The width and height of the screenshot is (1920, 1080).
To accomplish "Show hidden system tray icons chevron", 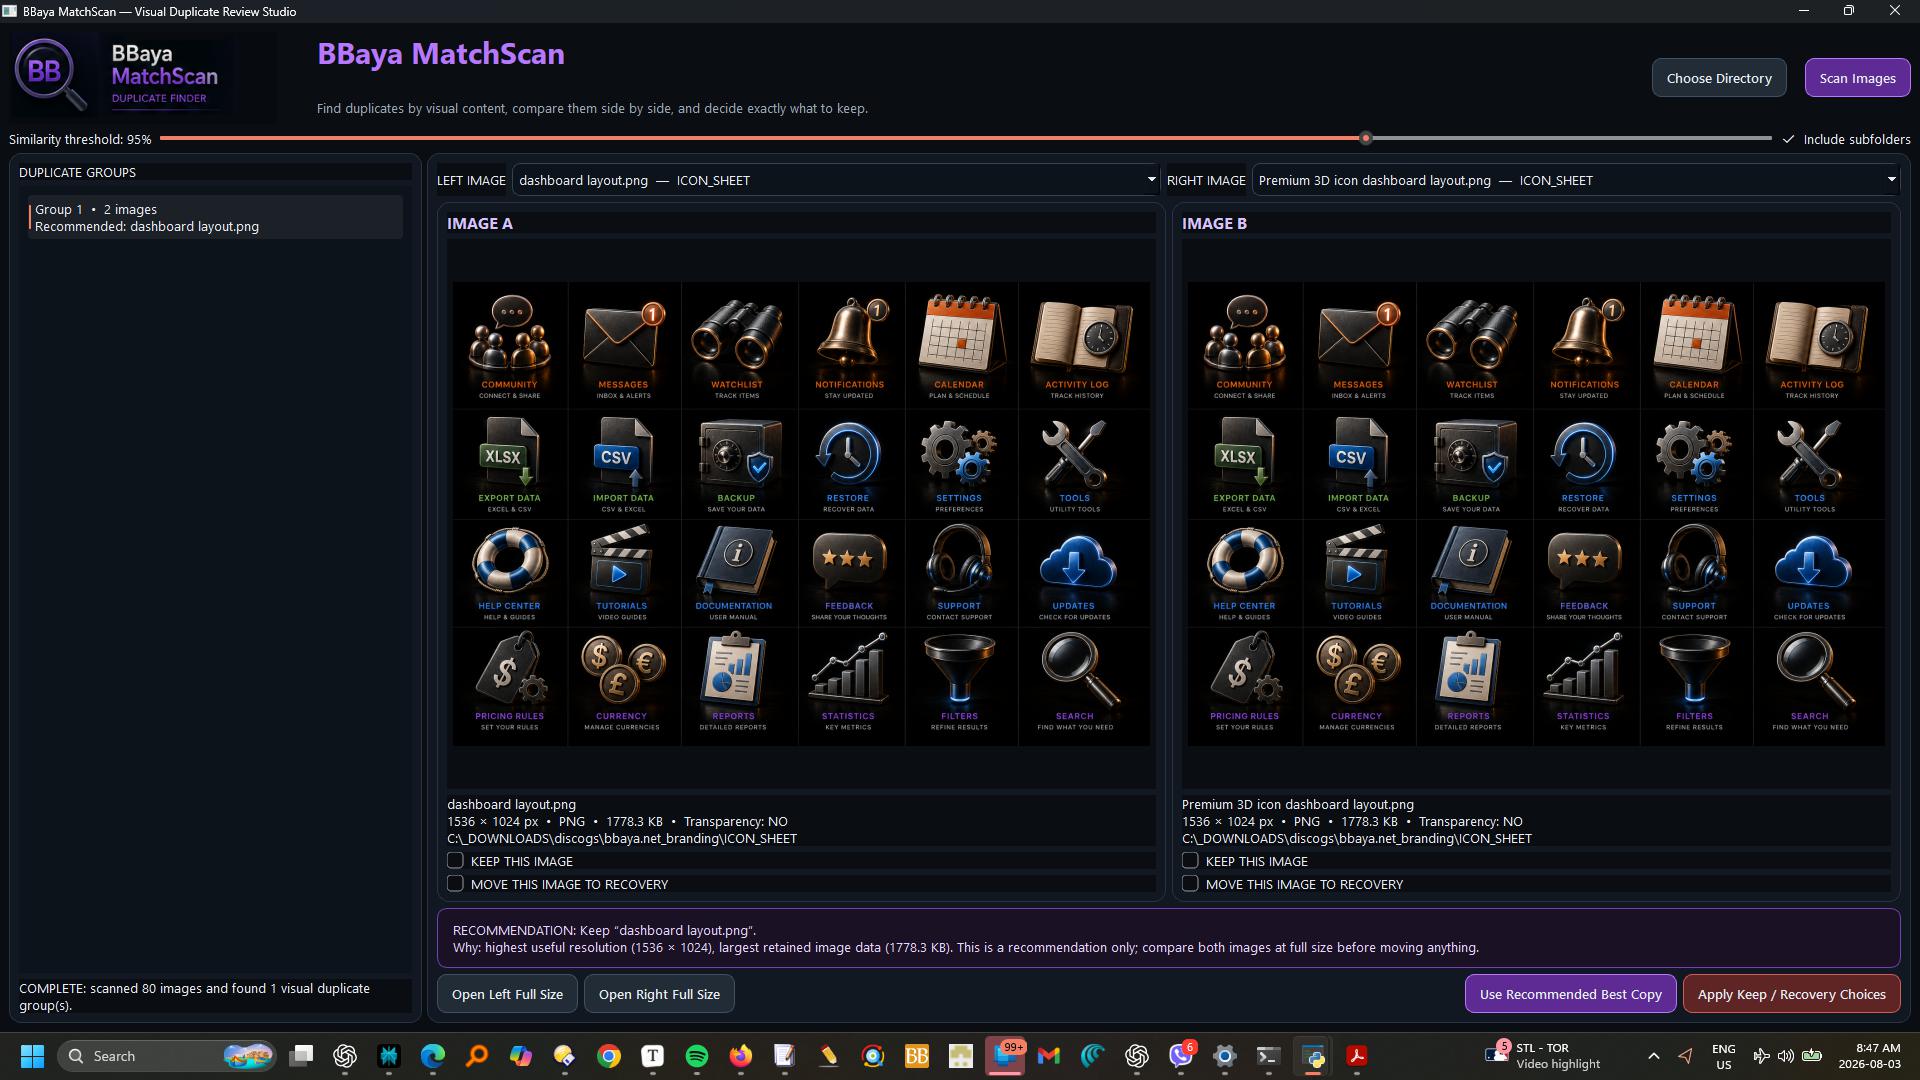I will 1654,1056.
